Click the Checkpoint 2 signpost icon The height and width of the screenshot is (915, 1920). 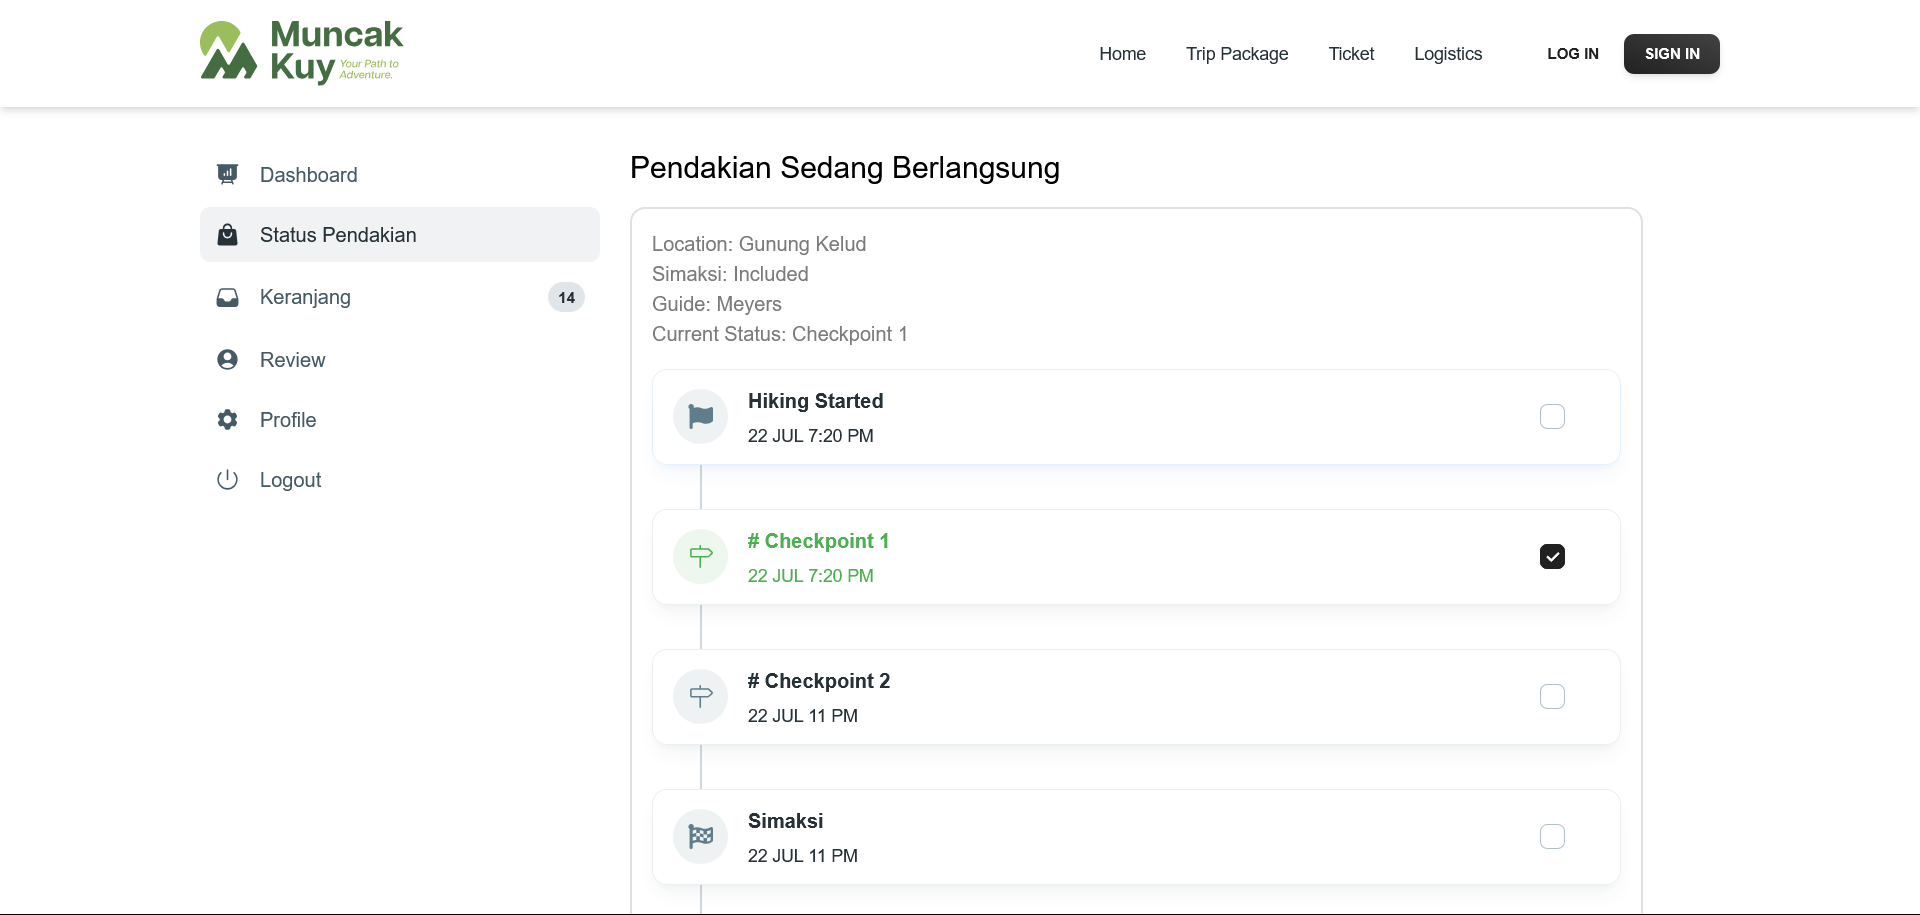(x=701, y=696)
